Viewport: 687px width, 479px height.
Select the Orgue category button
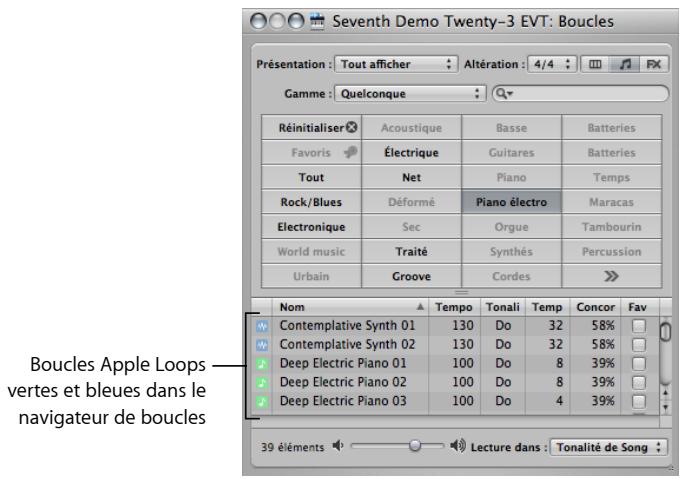pyautogui.click(x=511, y=227)
